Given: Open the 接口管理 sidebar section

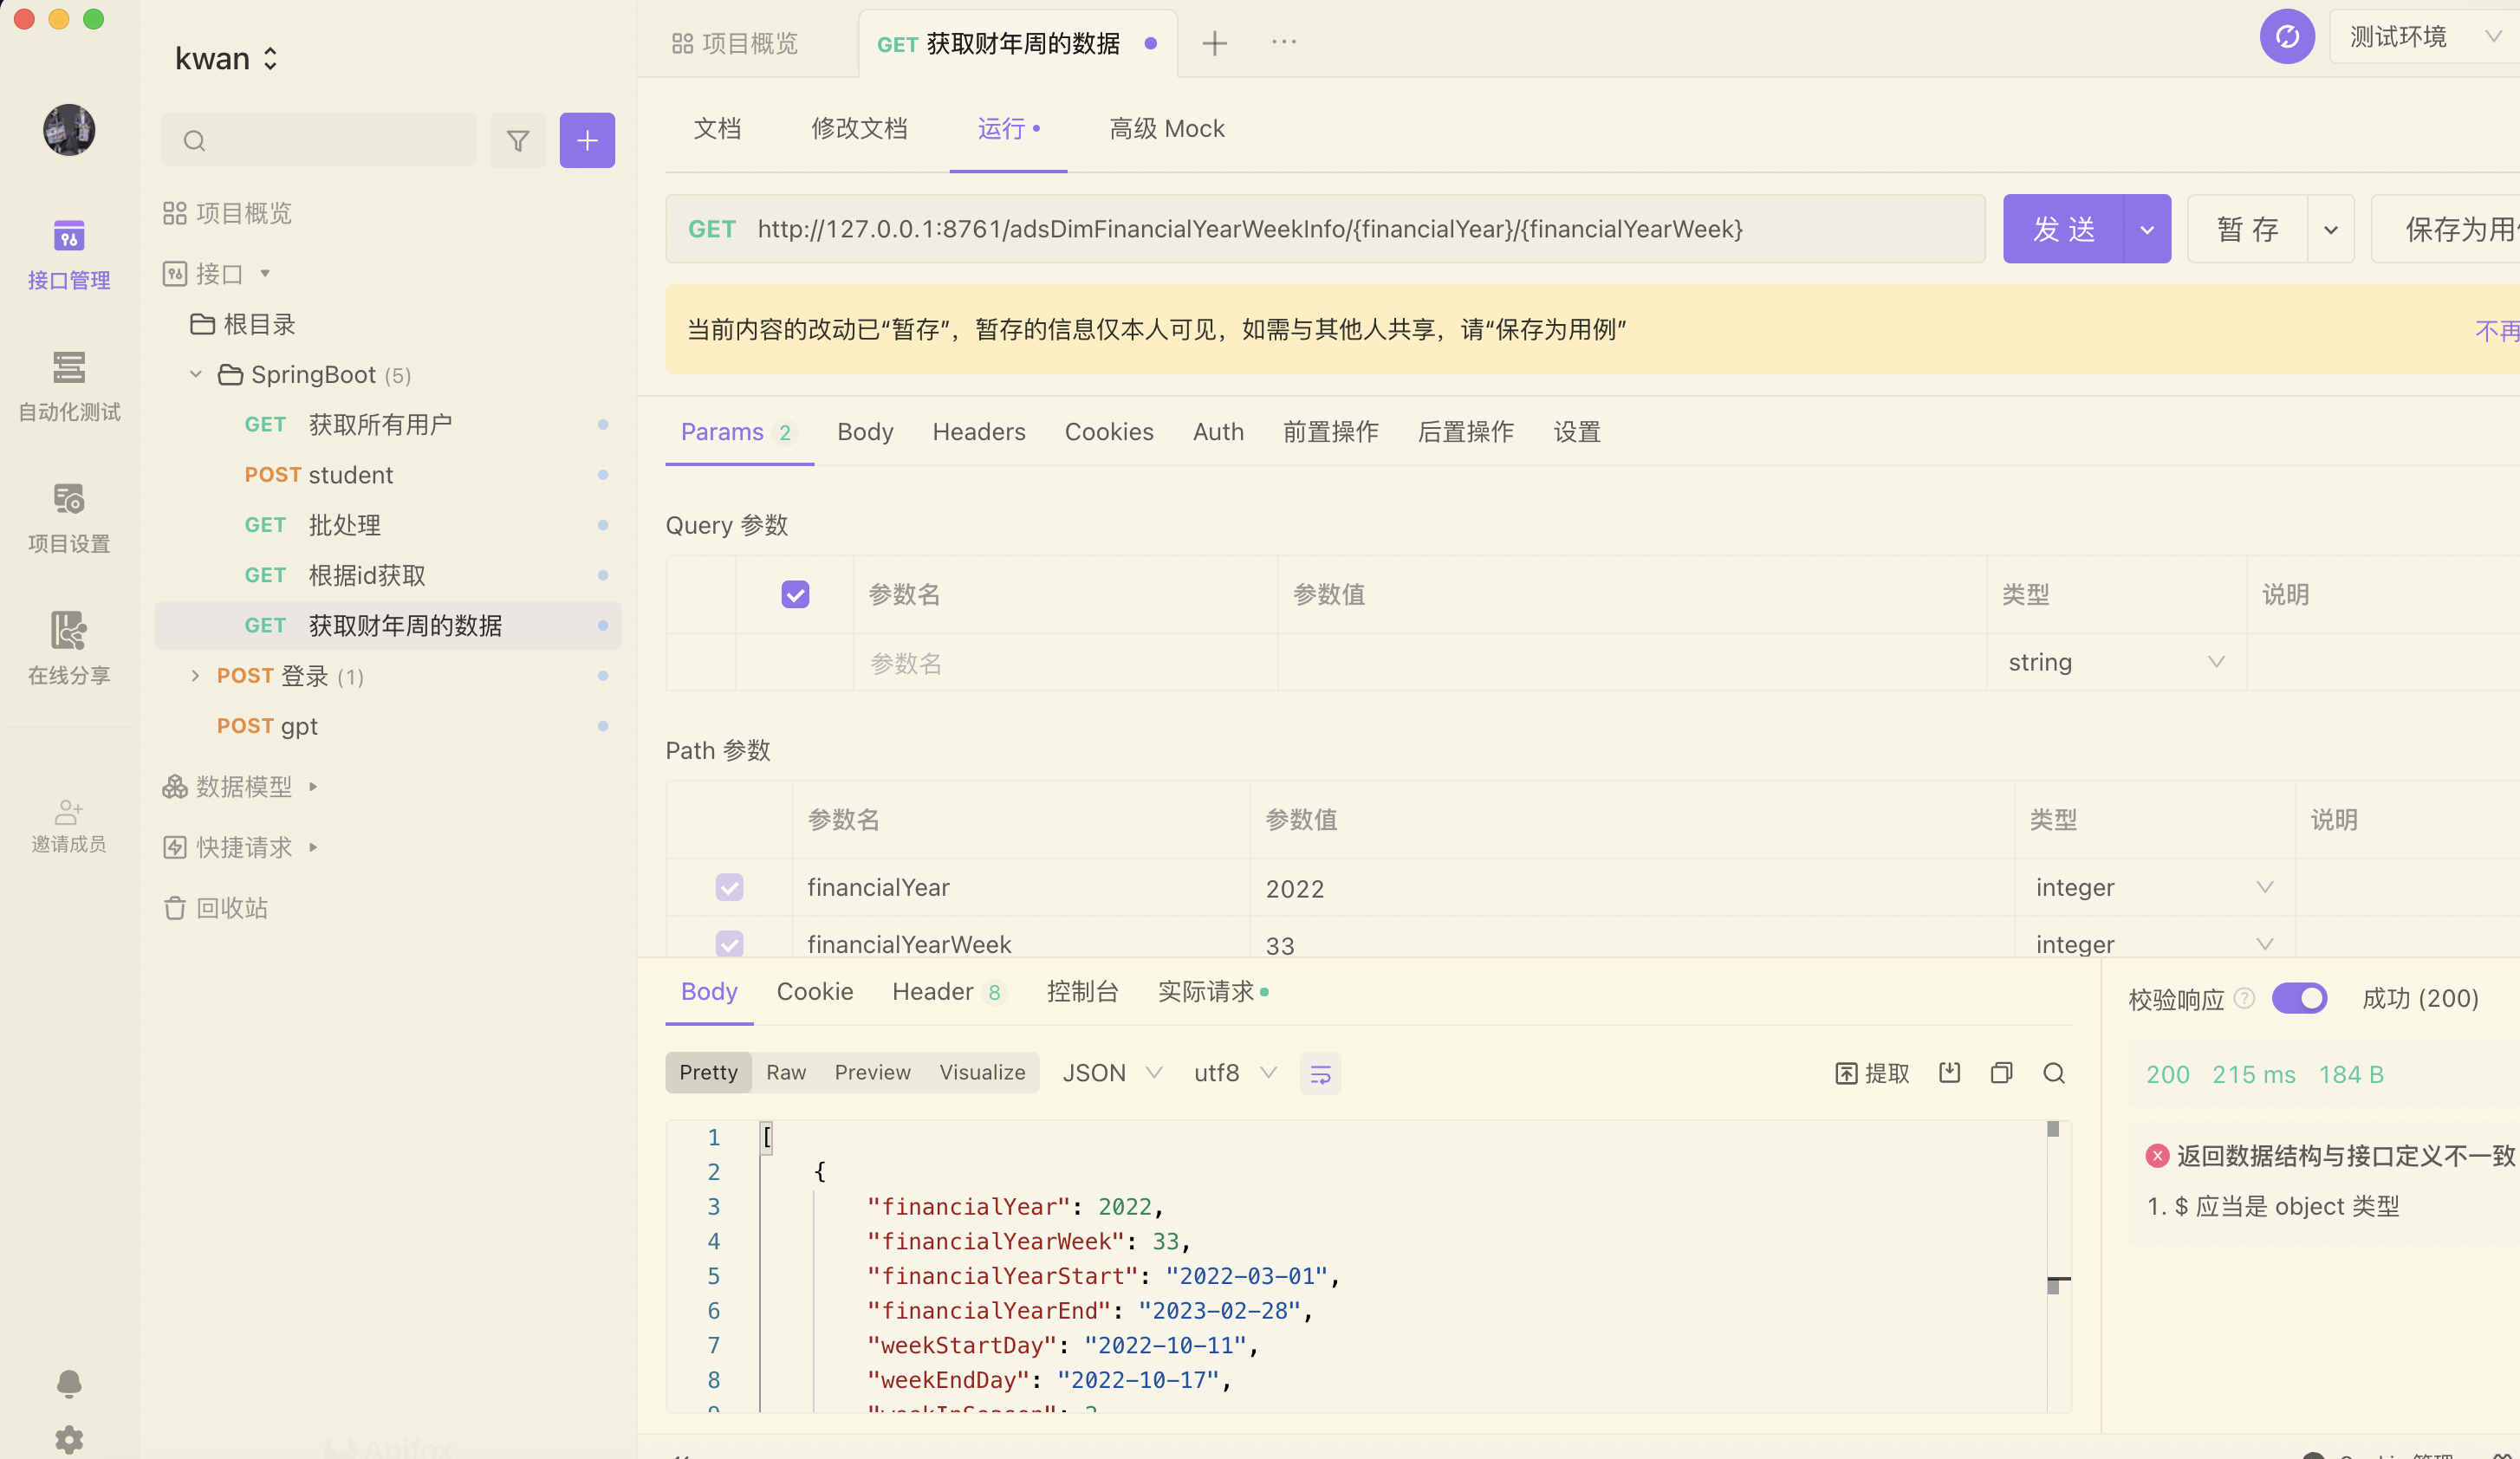Looking at the screenshot, I should [68, 255].
